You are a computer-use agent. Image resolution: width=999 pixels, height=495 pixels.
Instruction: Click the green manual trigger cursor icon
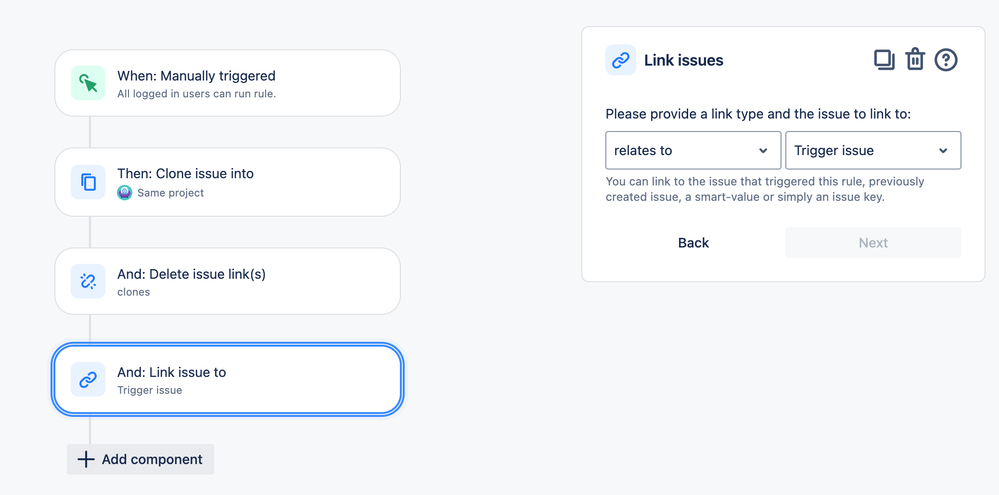pos(88,83)
